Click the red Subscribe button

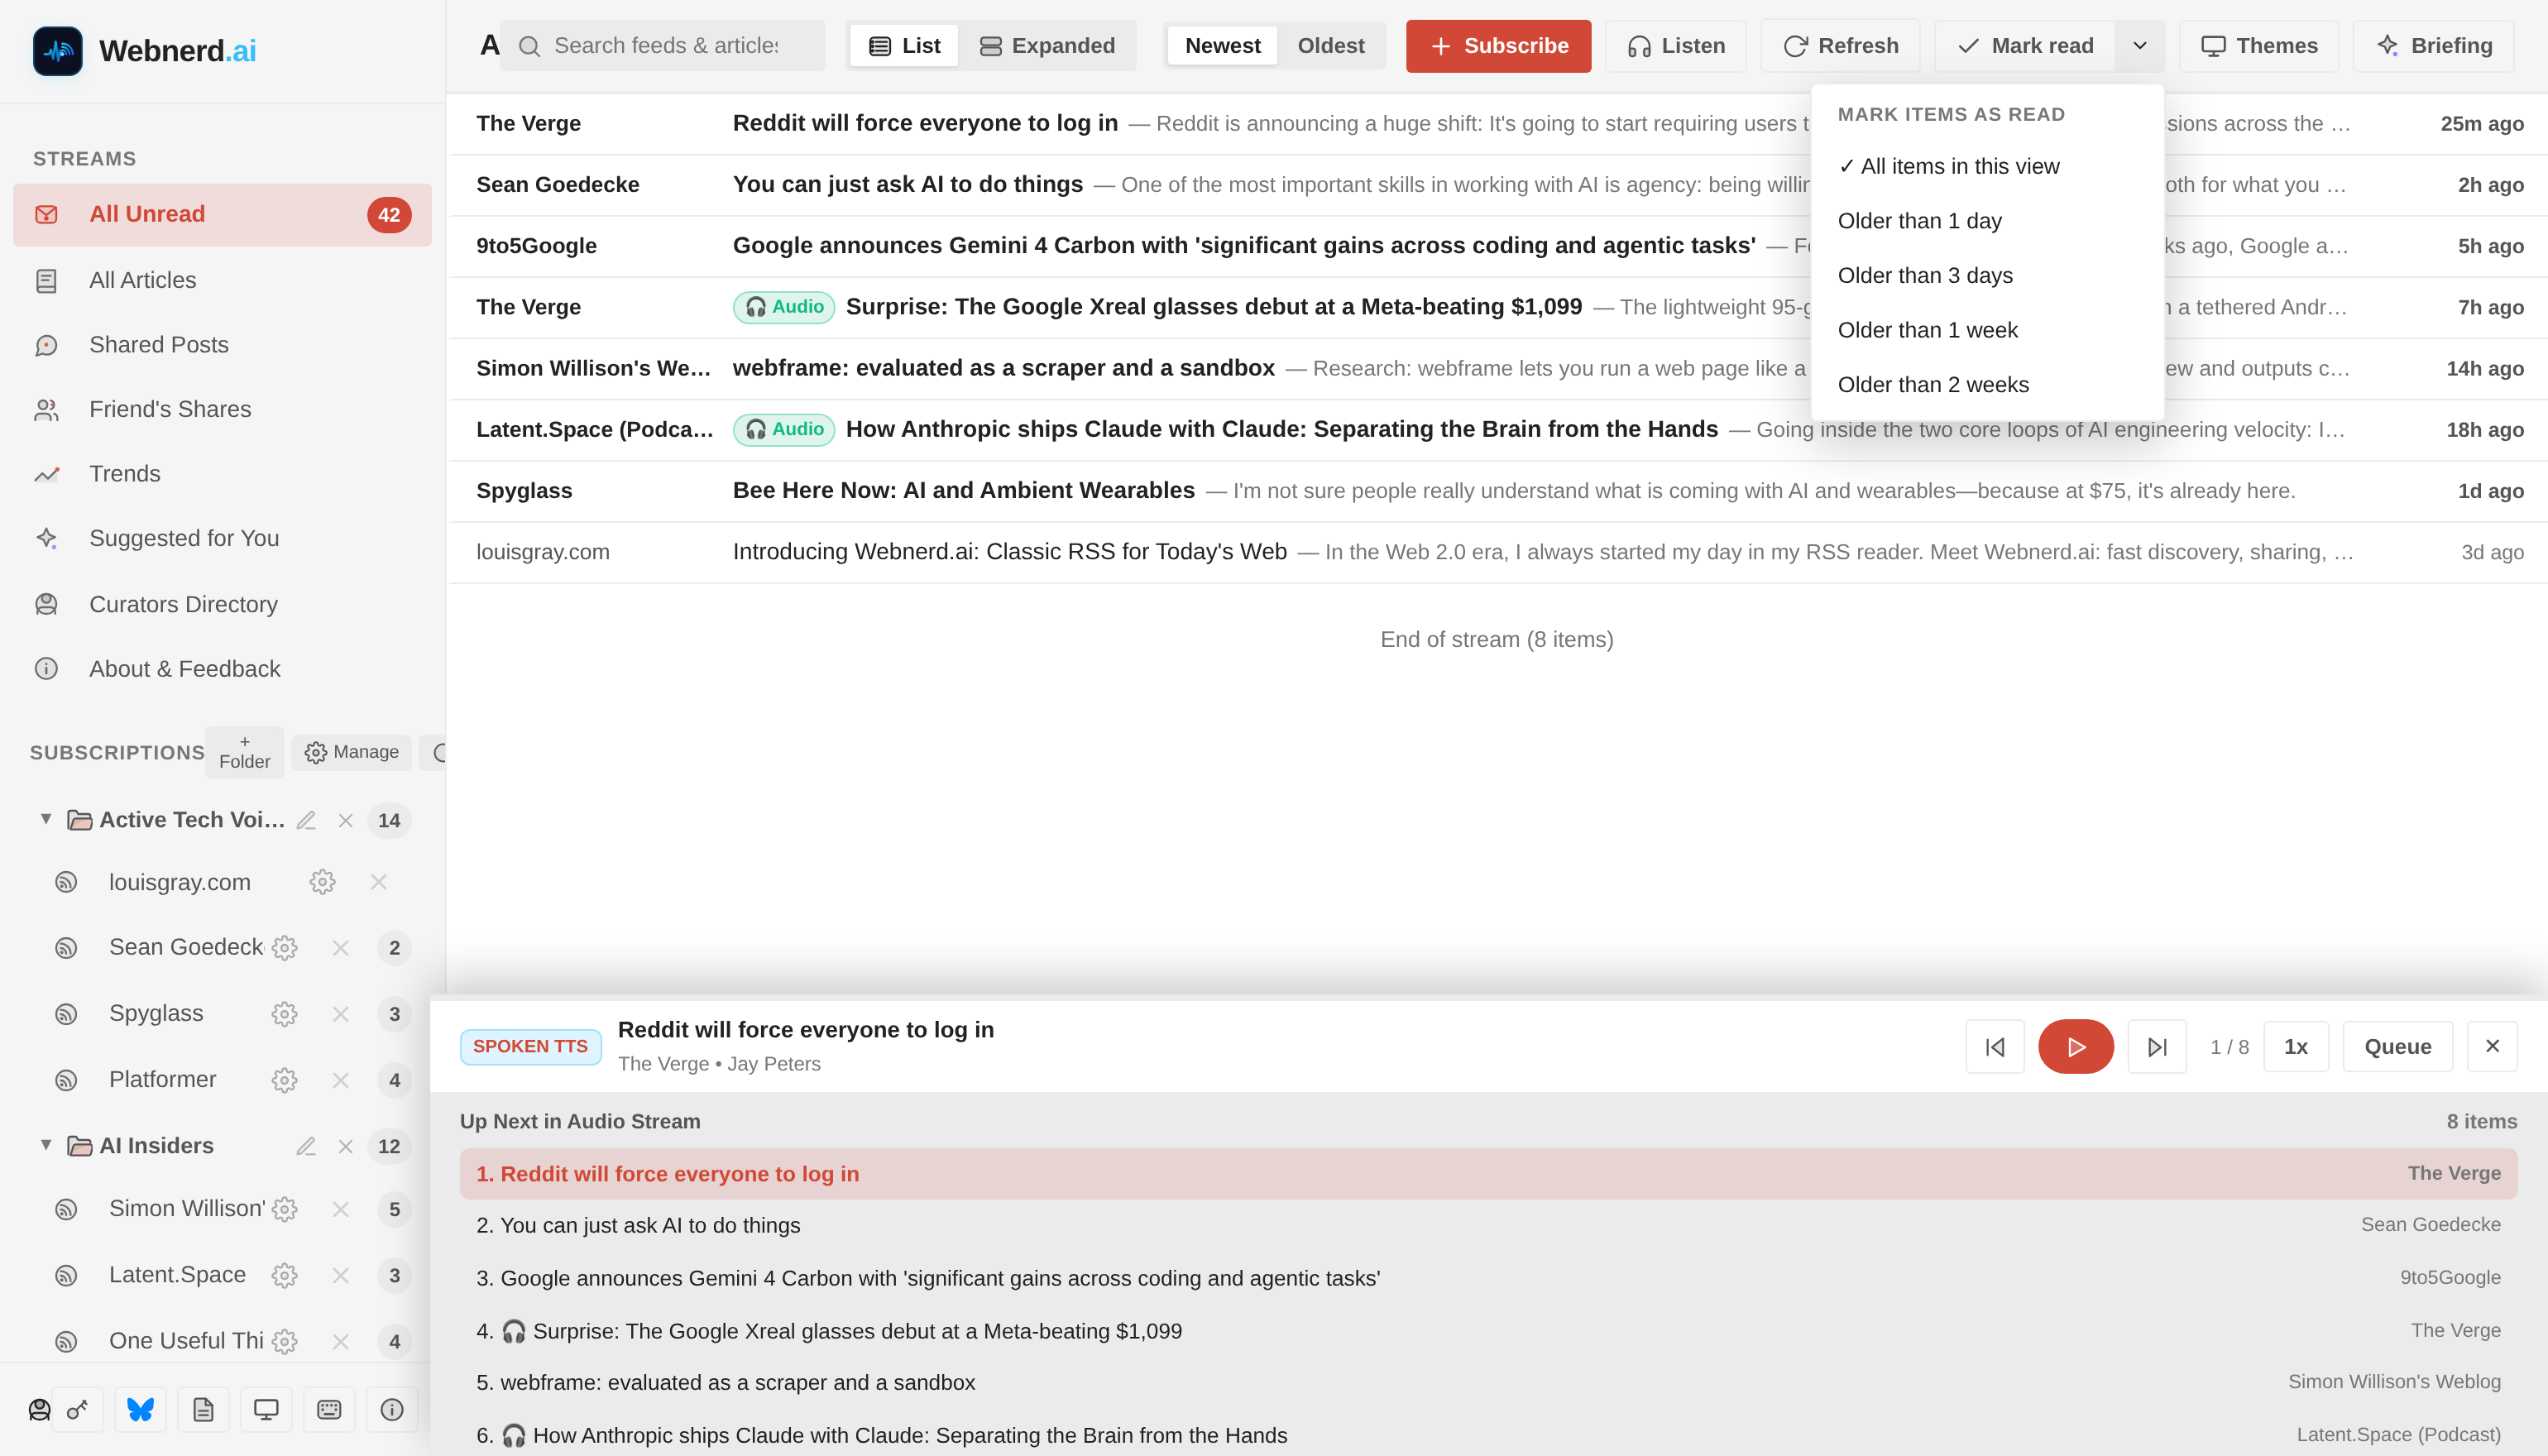point(1498,46)
